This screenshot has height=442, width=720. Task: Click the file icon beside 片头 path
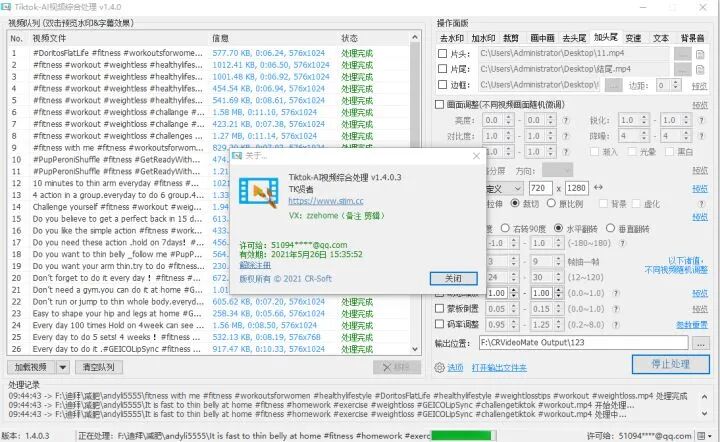(700, 54)
